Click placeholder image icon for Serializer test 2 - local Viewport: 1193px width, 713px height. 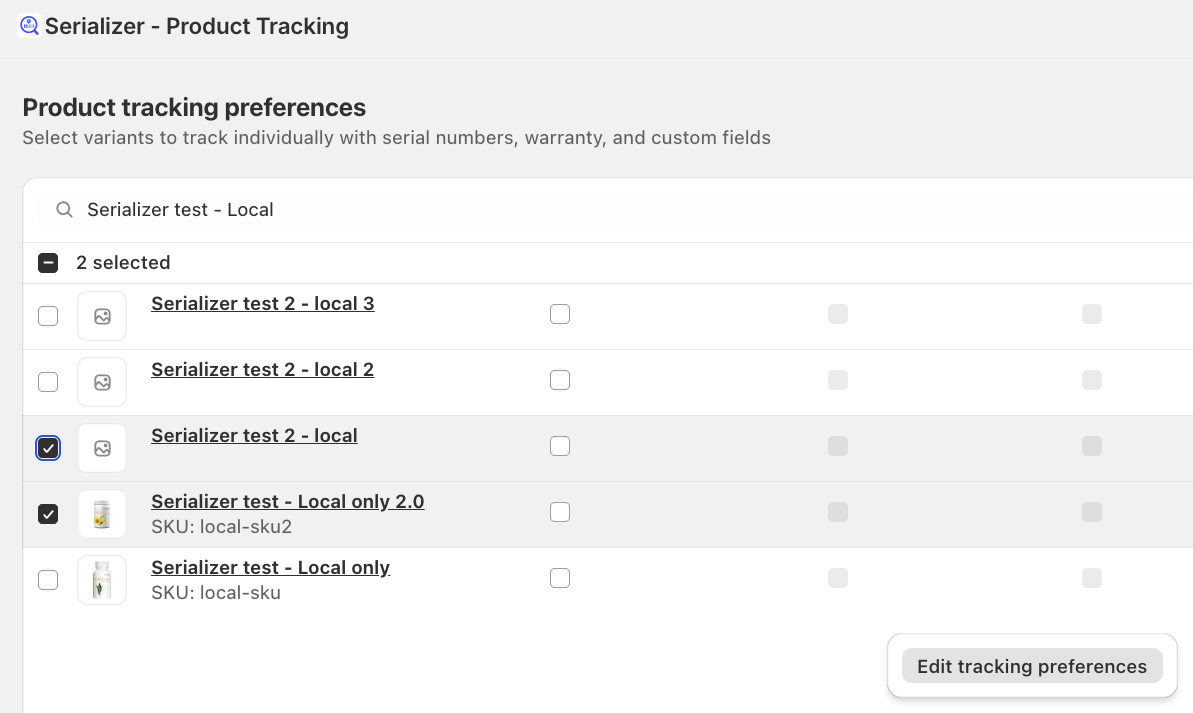pyautogui.click(x=102, y=448)
